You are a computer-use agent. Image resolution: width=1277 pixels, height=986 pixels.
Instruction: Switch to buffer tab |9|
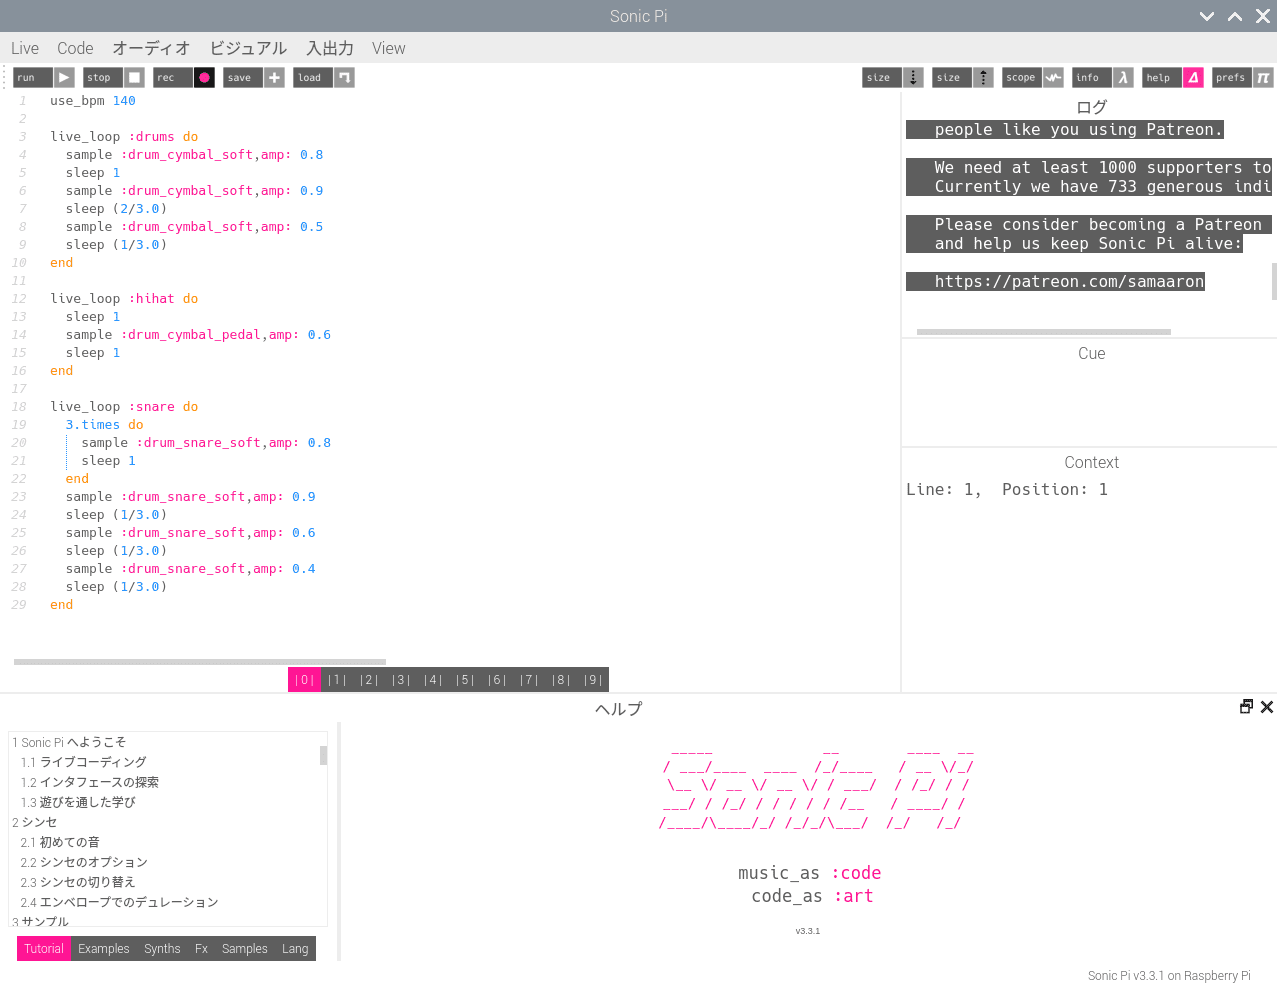tap(593, 680)
